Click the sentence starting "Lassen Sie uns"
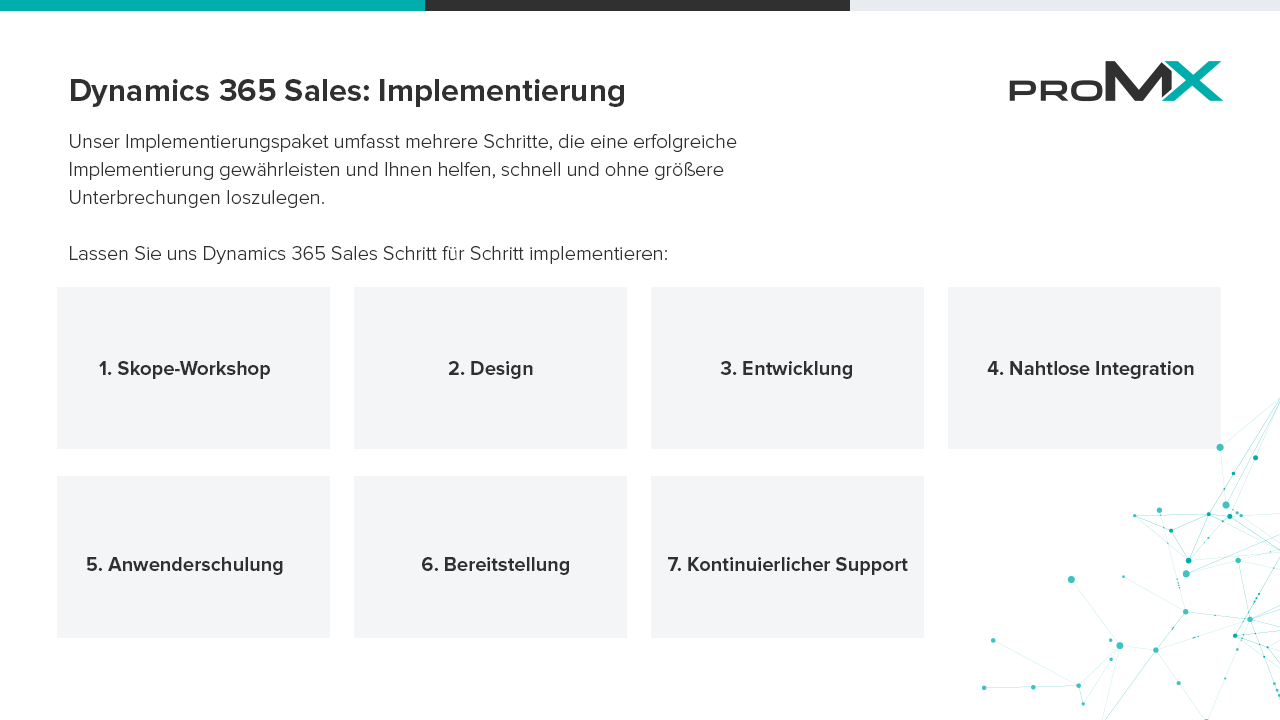Viewport: 1280px width, 720px height. coord(368,254)
